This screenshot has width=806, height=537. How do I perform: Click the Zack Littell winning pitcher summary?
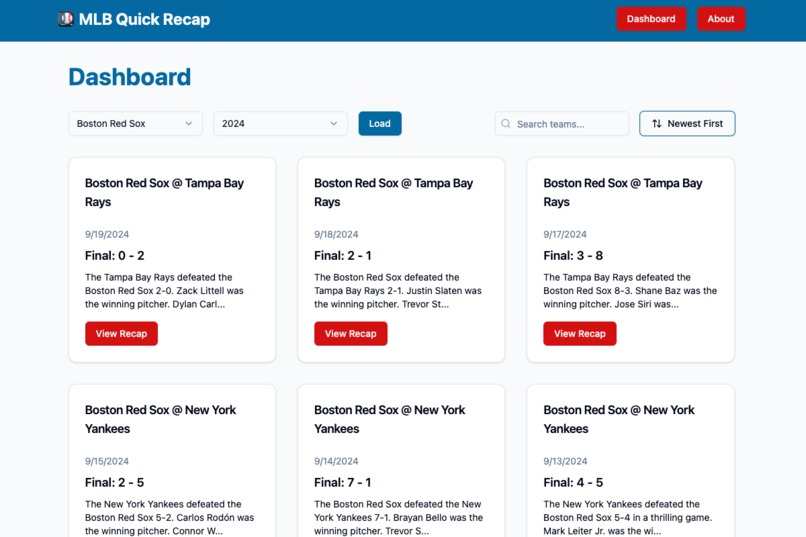point(164,291)
